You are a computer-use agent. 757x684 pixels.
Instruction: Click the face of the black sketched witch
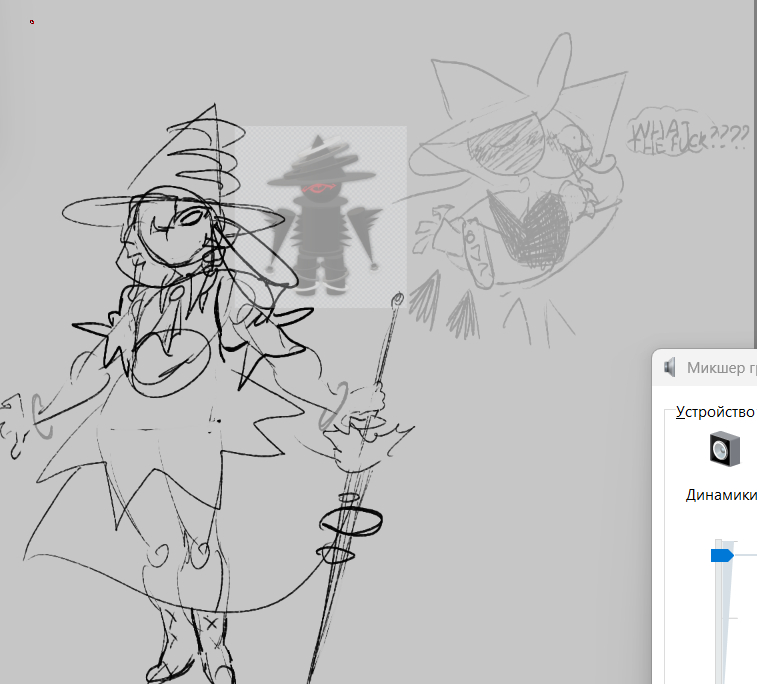pos(175,237)
